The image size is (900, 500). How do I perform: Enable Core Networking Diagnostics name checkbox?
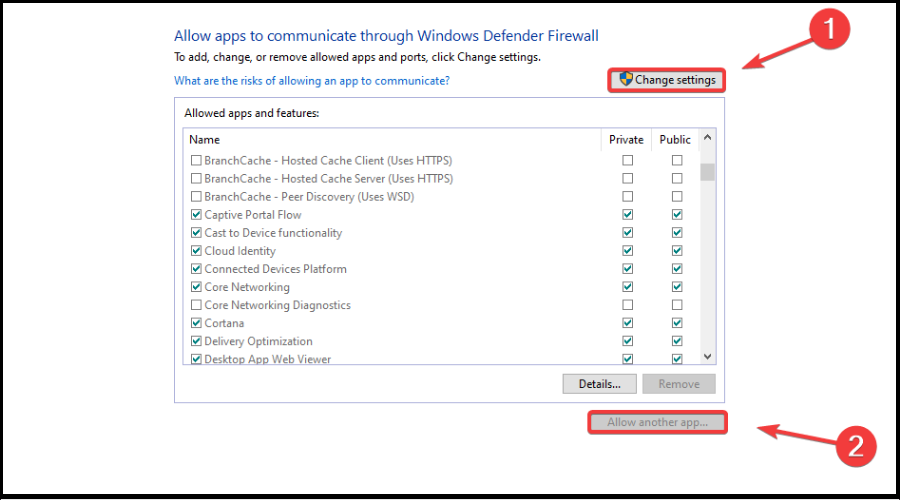[x=196, y=305]
